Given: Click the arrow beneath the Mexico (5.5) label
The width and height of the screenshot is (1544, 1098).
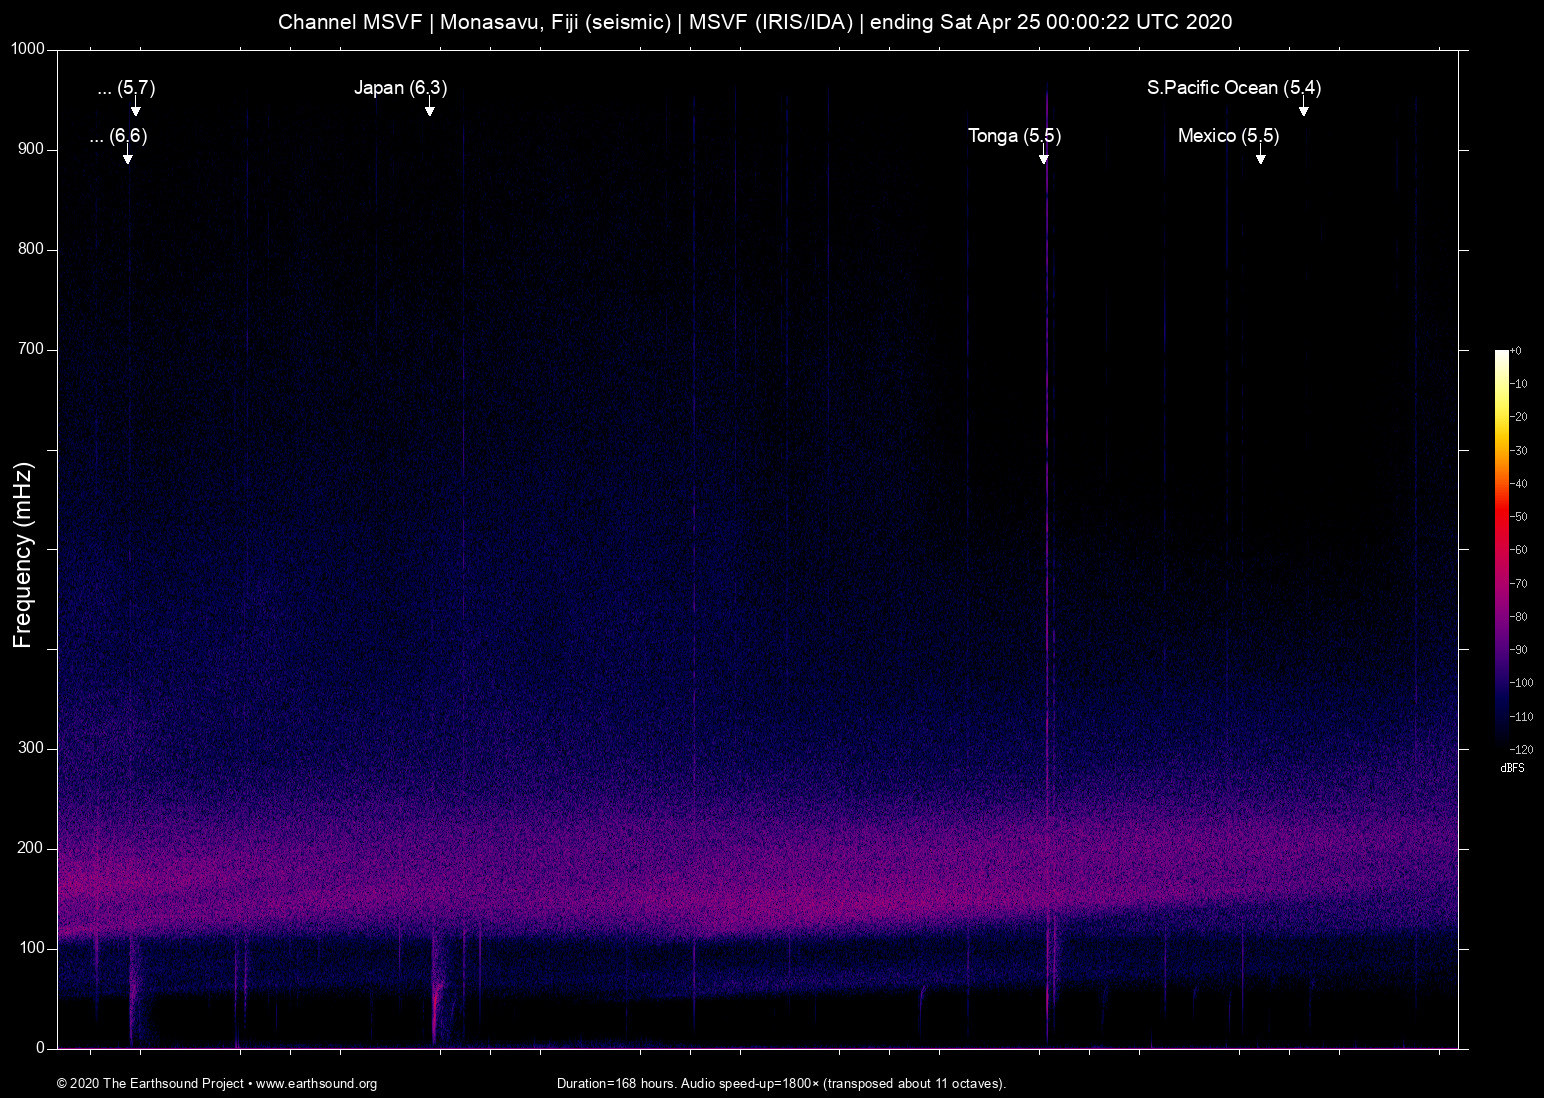Looking at the screenshot, I should pos(1260,156).
